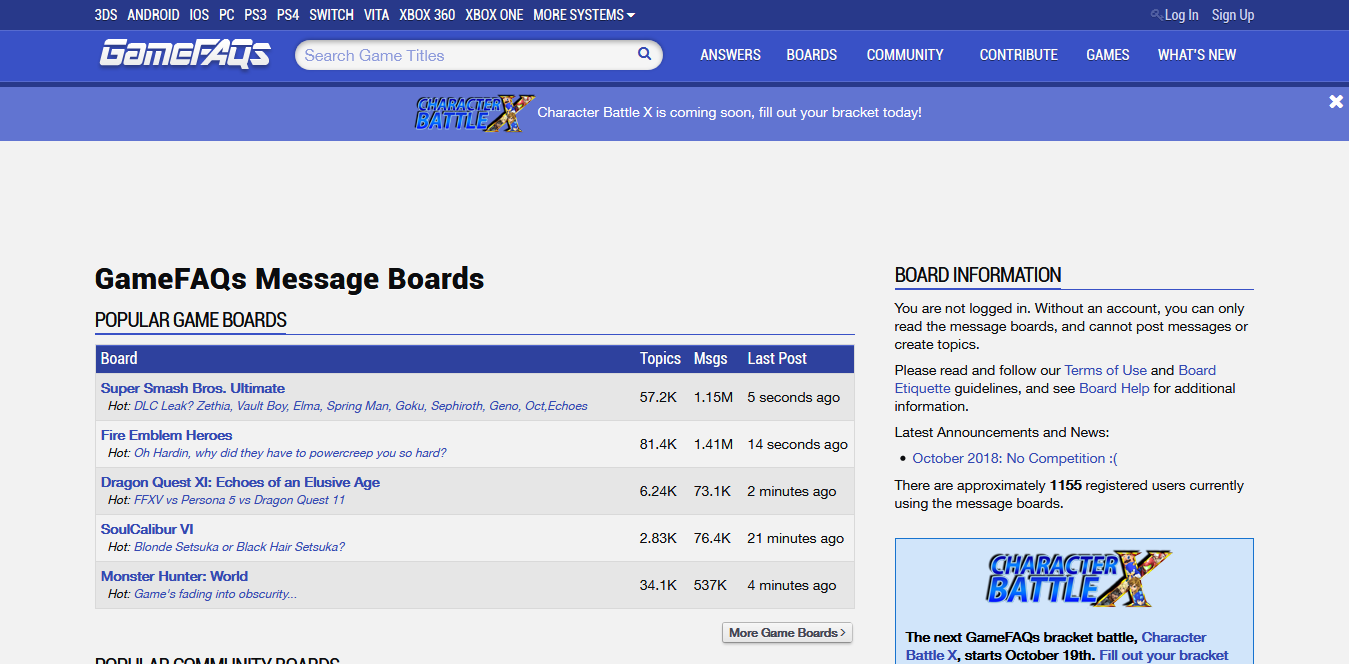Open the Xbox 360 system link
The width and height of the screenshot is (1349, 664).
427,15
